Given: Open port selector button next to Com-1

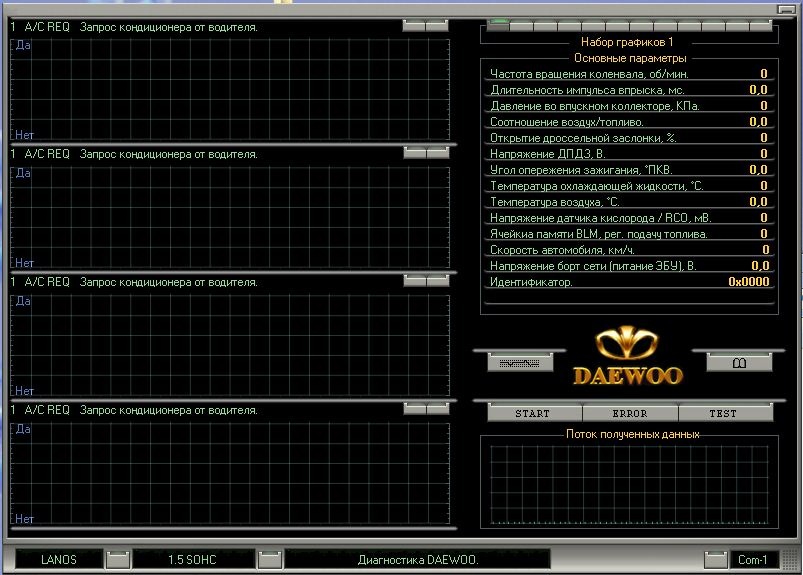Looking at the screenshot, I should click(x=715, y=560).
